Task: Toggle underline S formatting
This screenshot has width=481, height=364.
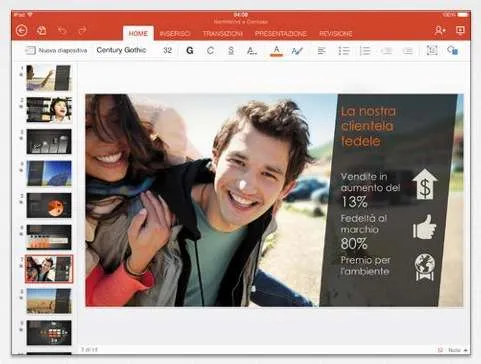Action: [231, 51]
